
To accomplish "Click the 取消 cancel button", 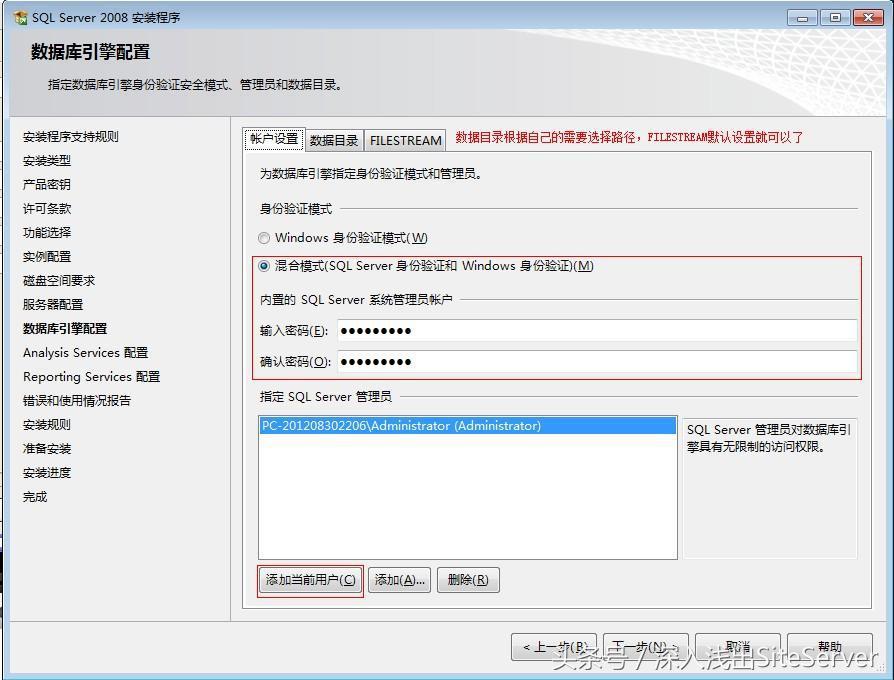I will click(x=738, y=647).
